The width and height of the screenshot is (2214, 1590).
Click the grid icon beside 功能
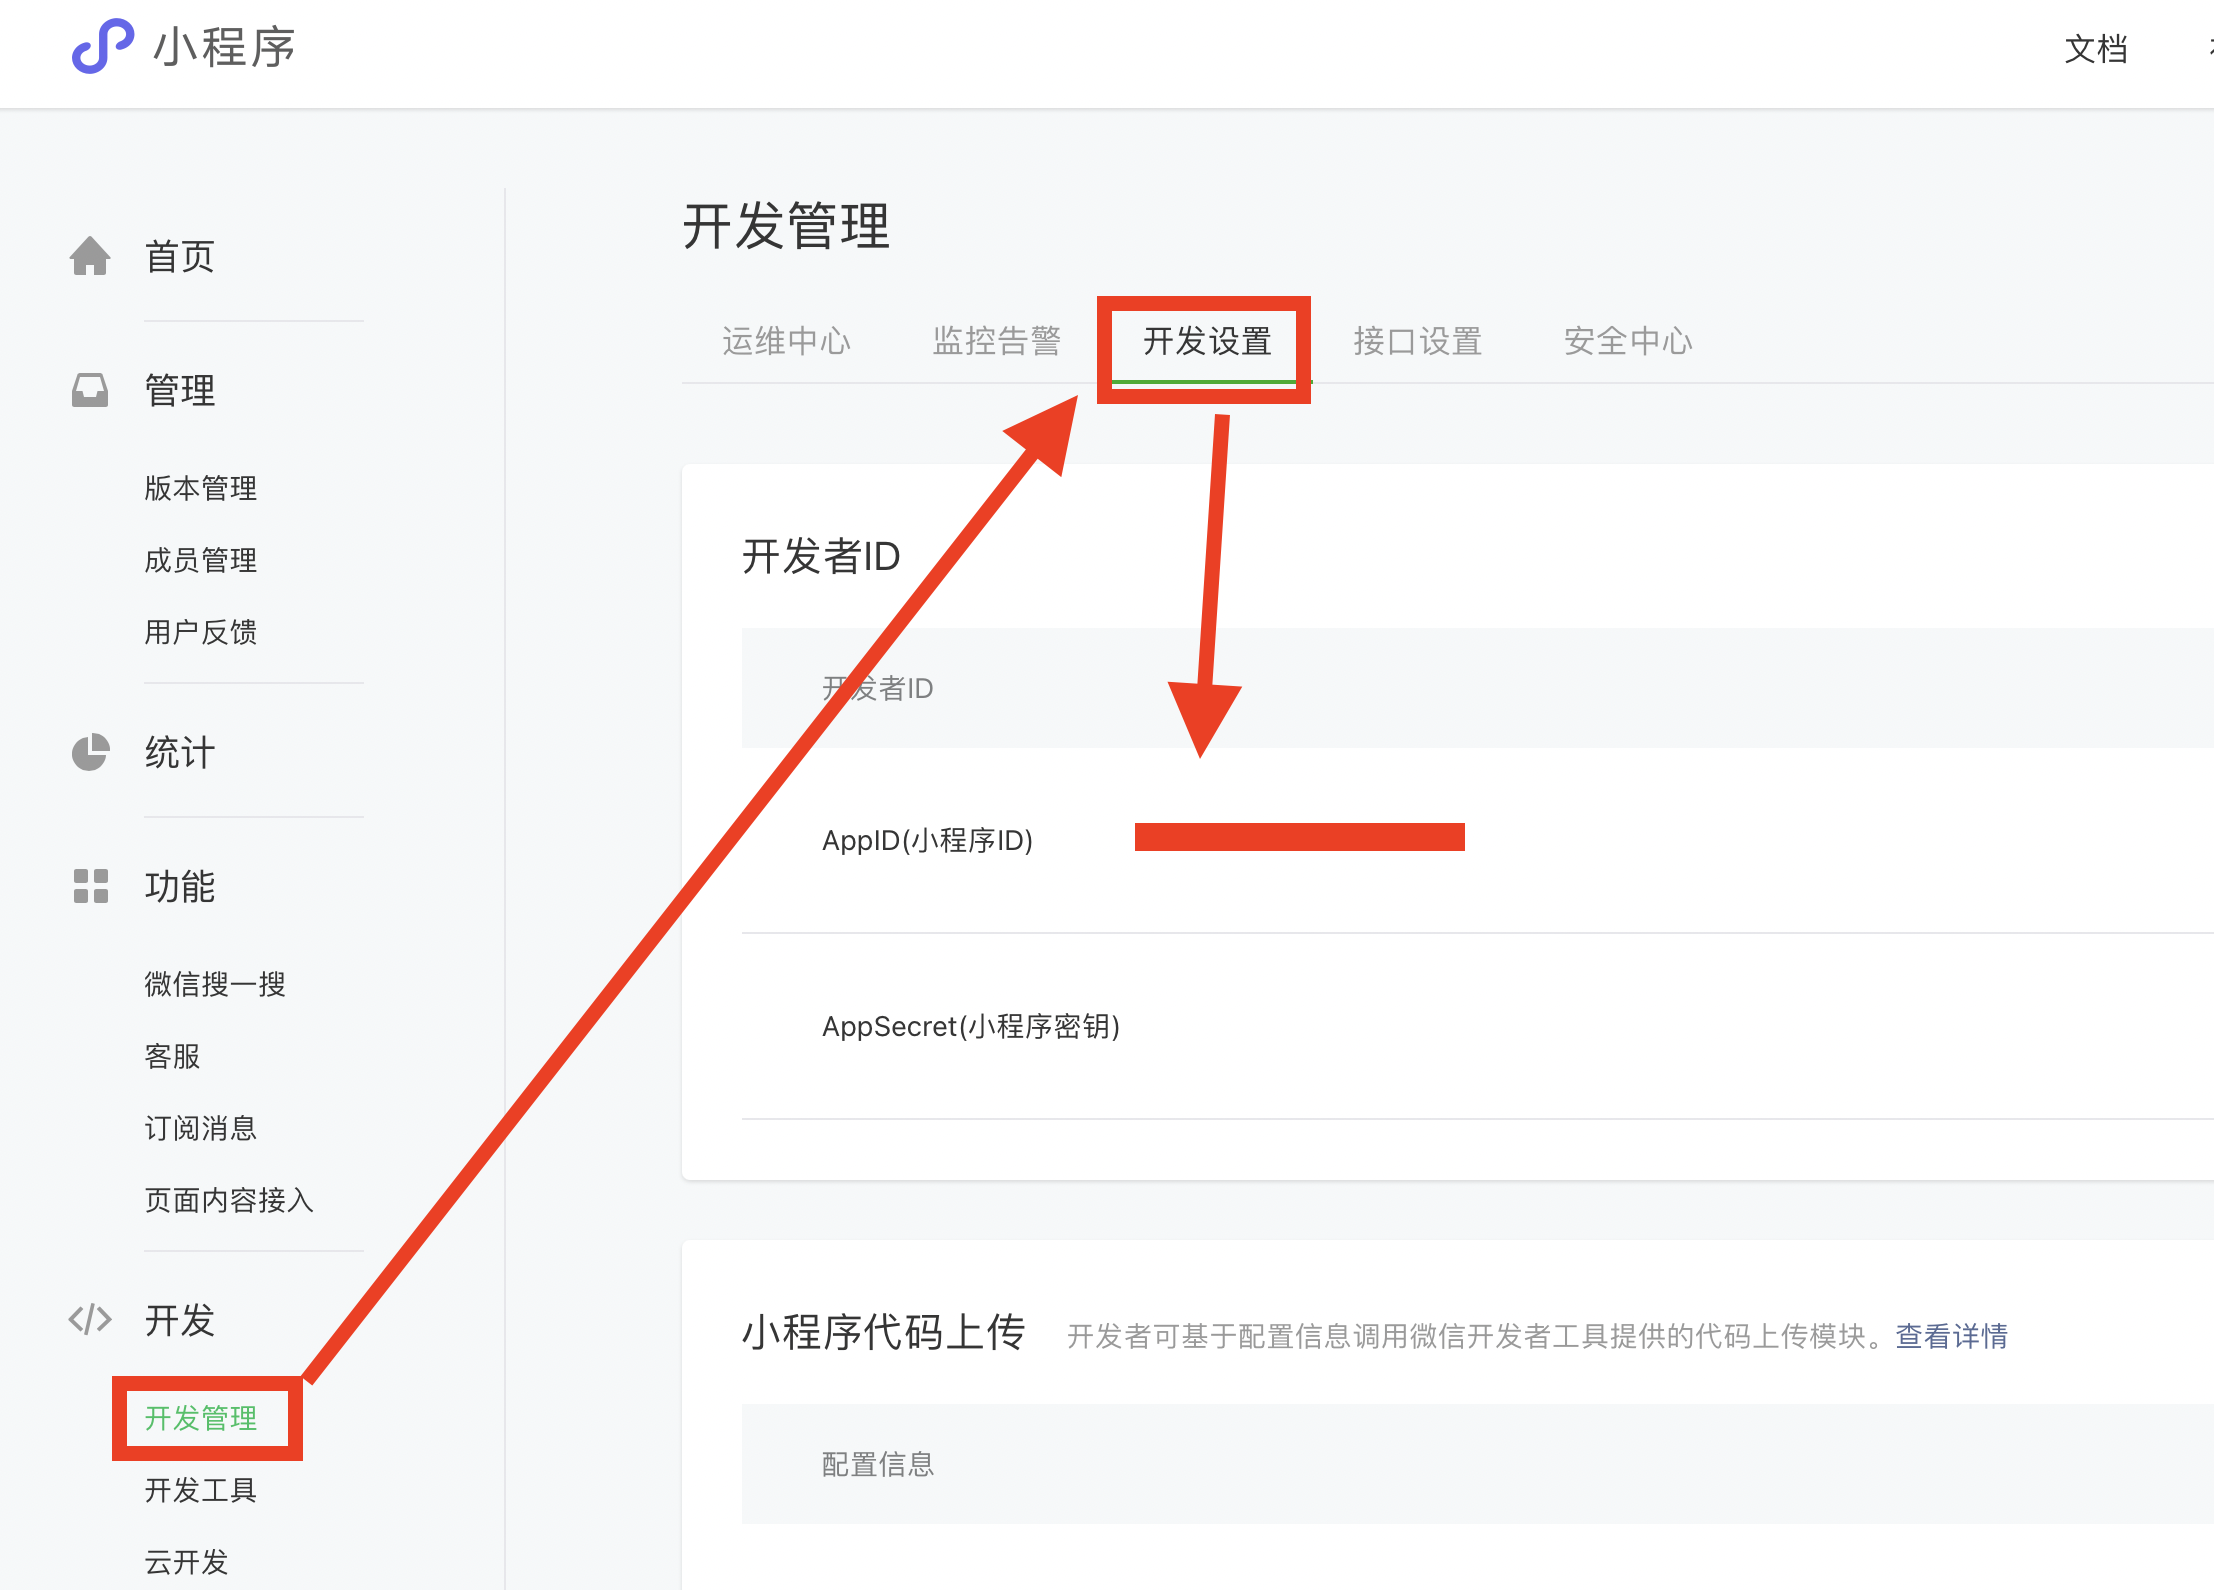tap(90, 886)
